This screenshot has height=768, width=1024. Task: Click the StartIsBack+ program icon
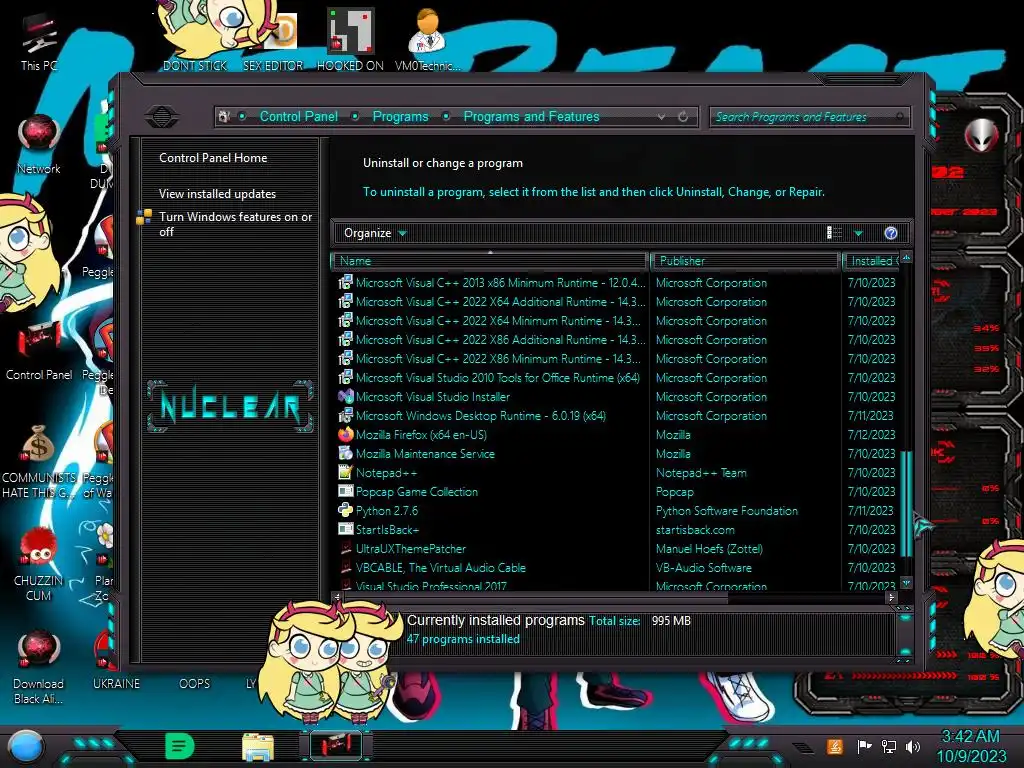345,529
